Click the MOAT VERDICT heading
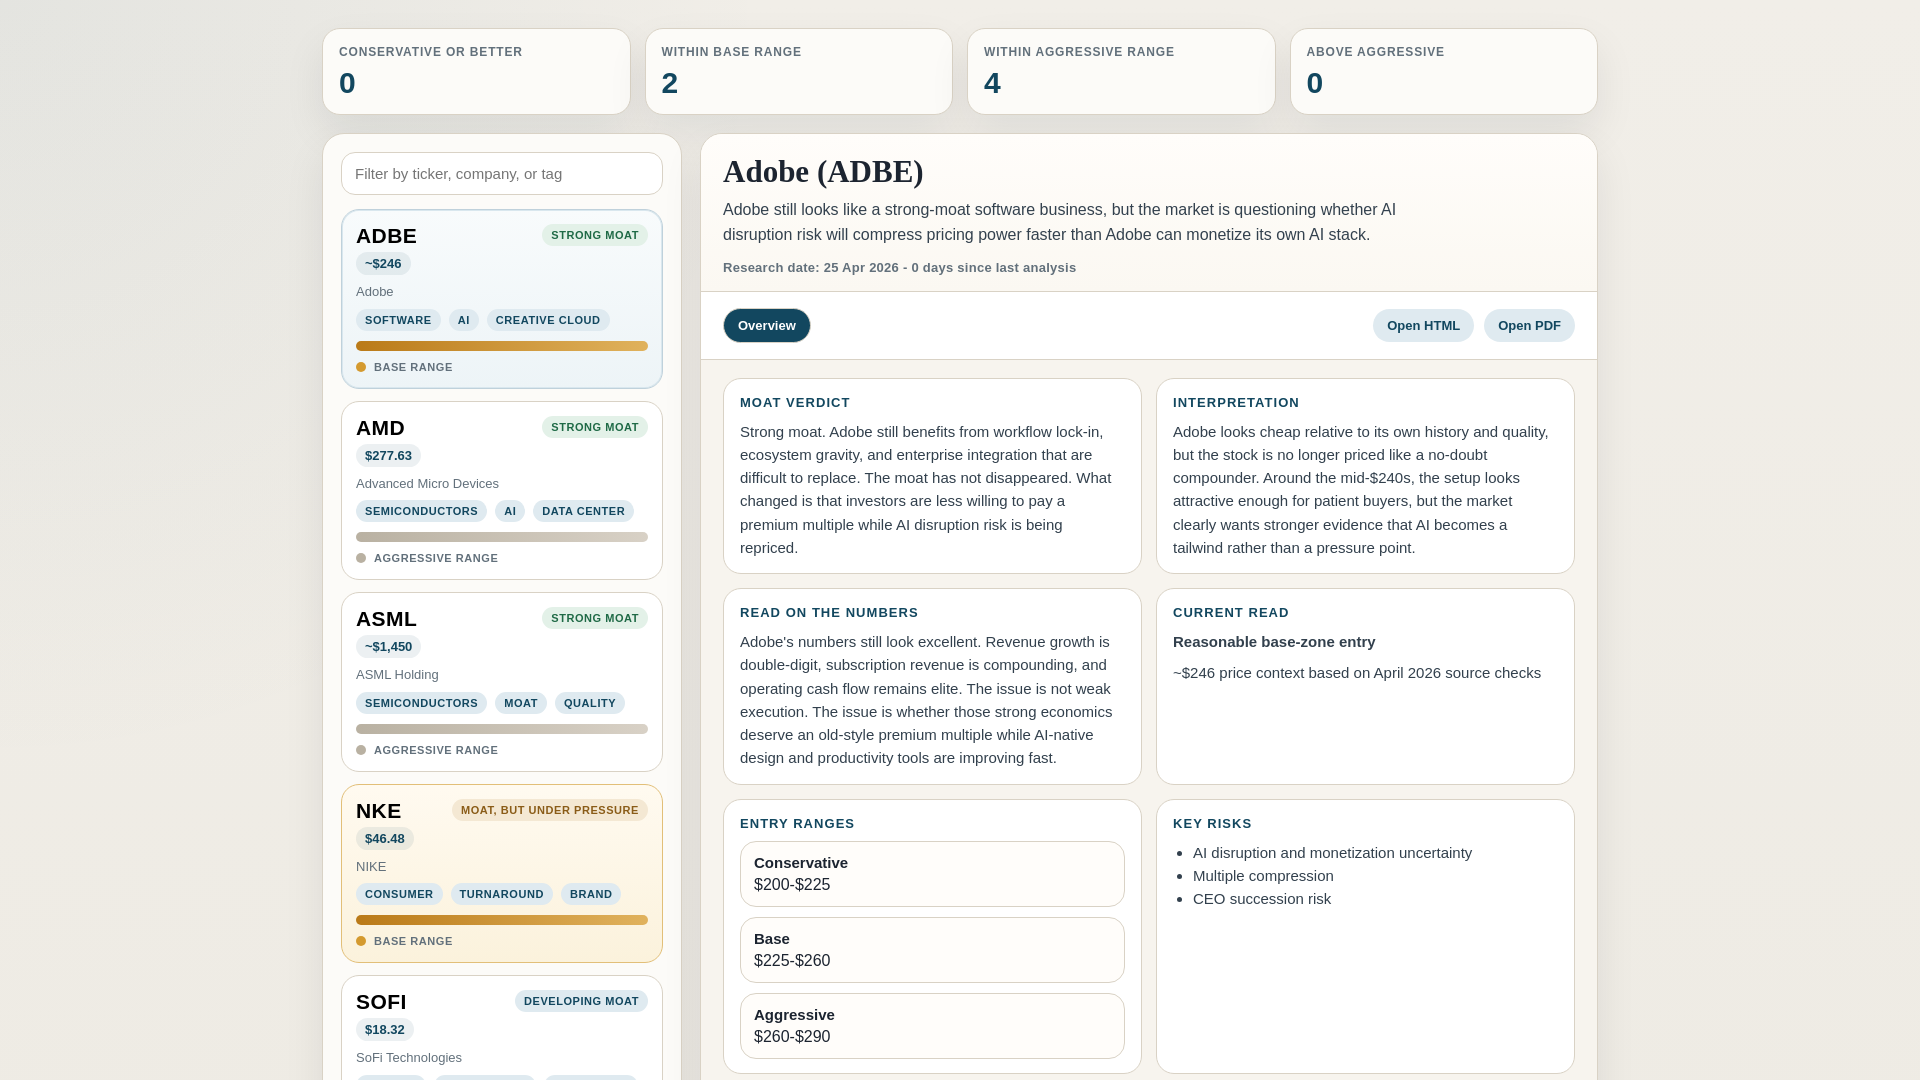The height and width of the screenshot is (1080, 1920). click(x=795, y=403)
